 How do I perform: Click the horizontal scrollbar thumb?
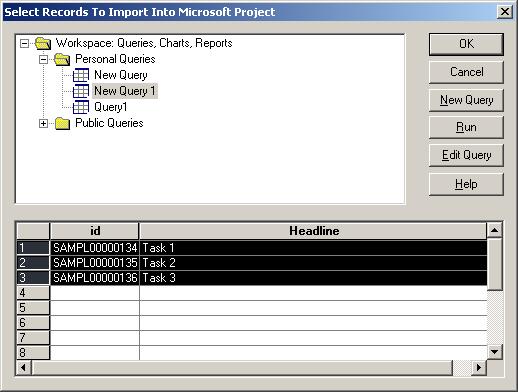242,367
